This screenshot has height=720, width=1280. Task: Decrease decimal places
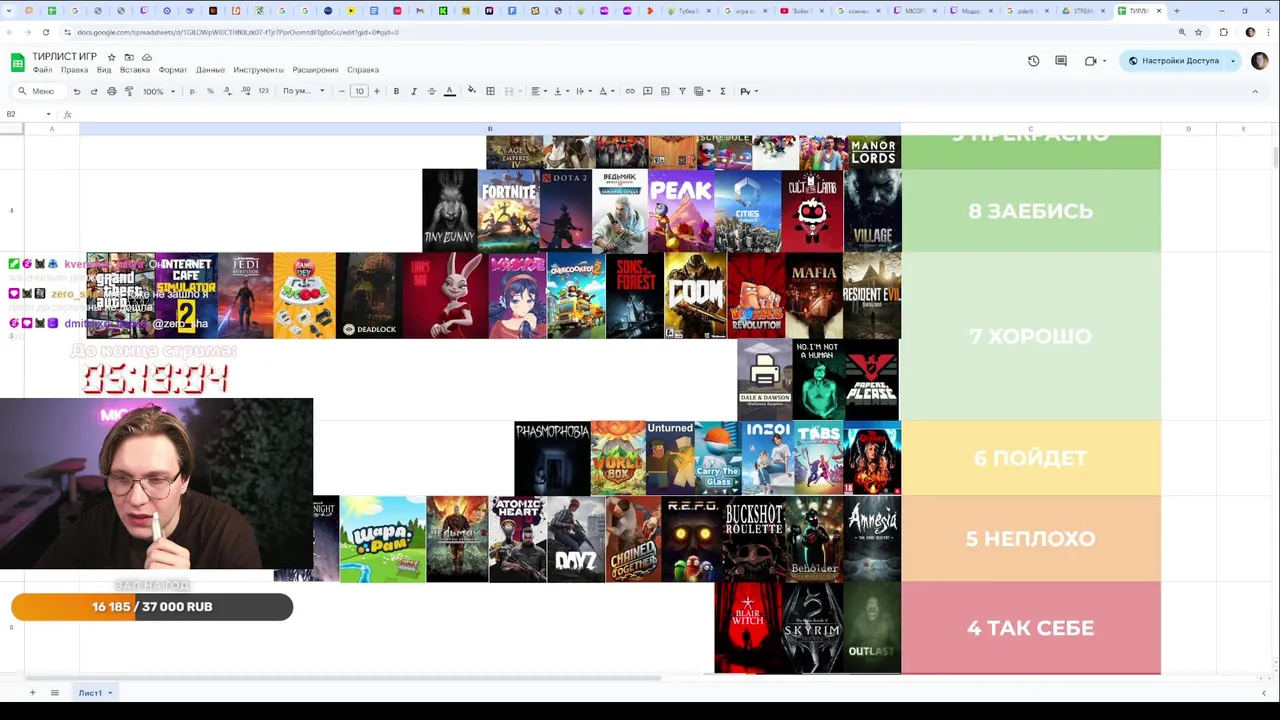(228, 91)
